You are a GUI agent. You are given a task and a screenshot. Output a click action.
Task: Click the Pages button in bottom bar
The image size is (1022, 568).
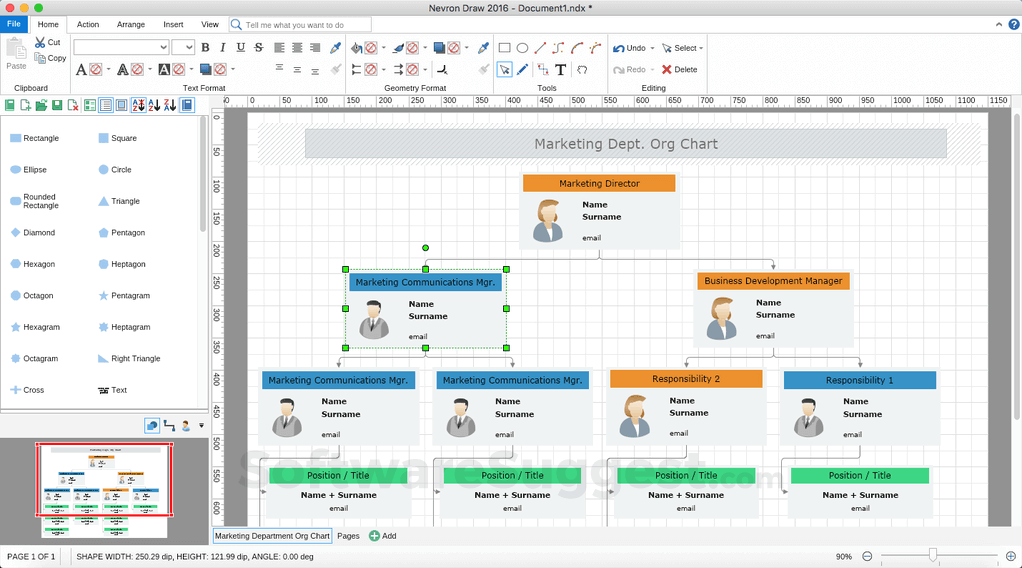click(x=348, y=536)
